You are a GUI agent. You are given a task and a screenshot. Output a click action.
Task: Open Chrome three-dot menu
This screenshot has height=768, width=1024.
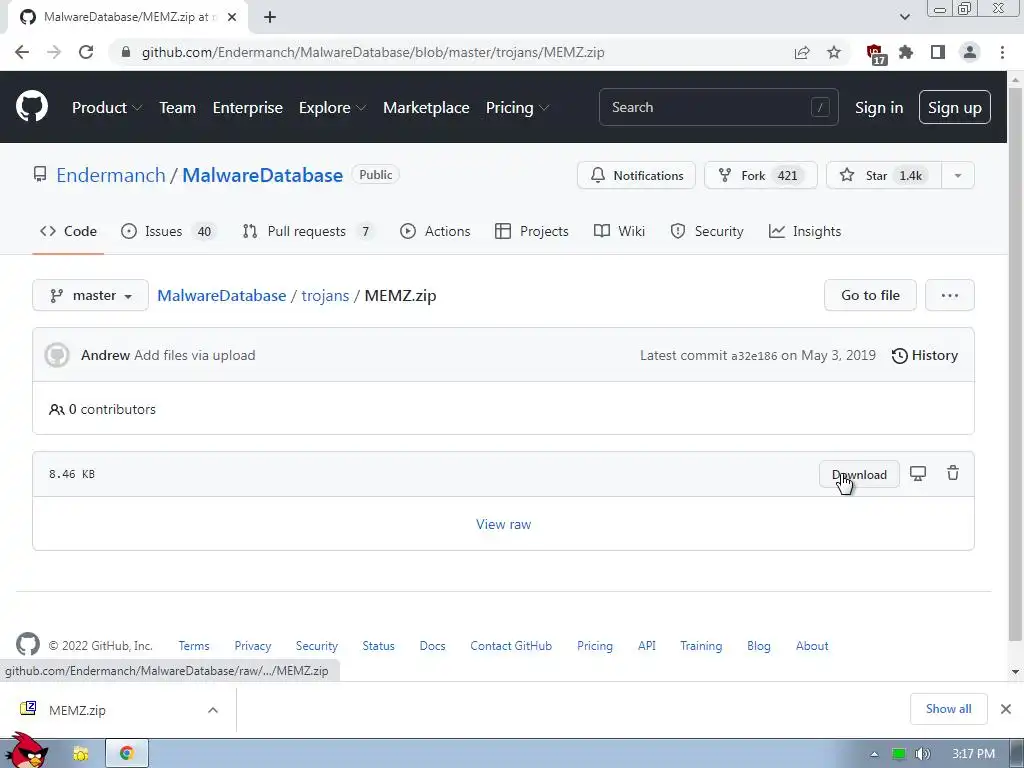(1002, 52)
